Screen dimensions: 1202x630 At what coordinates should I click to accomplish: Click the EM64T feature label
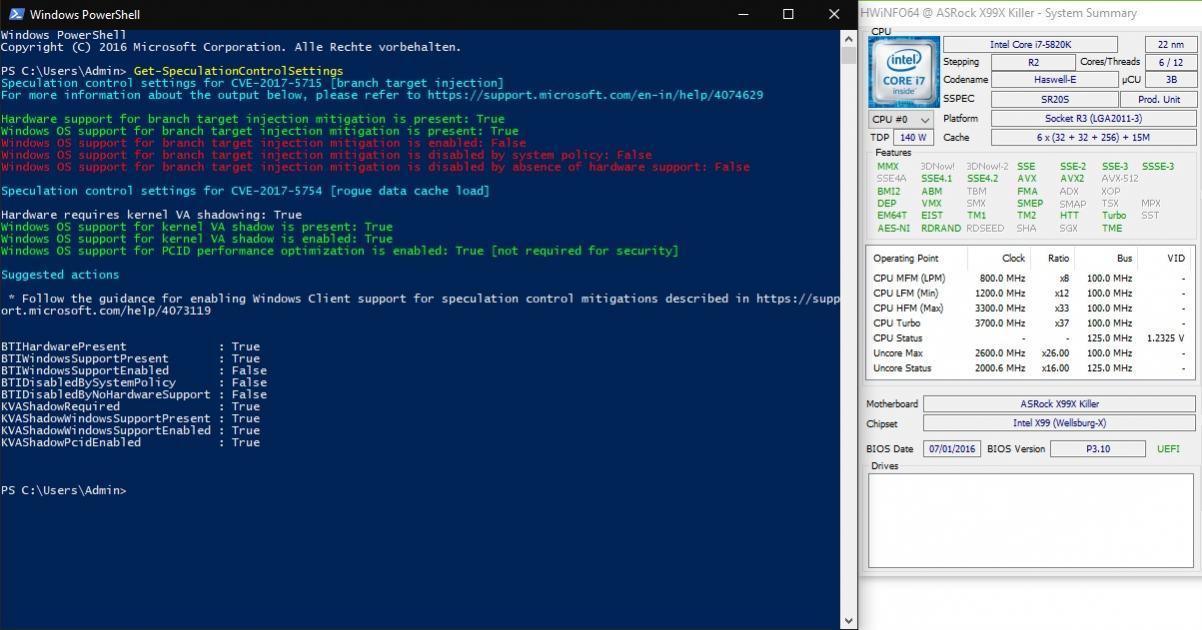(892, 215)
